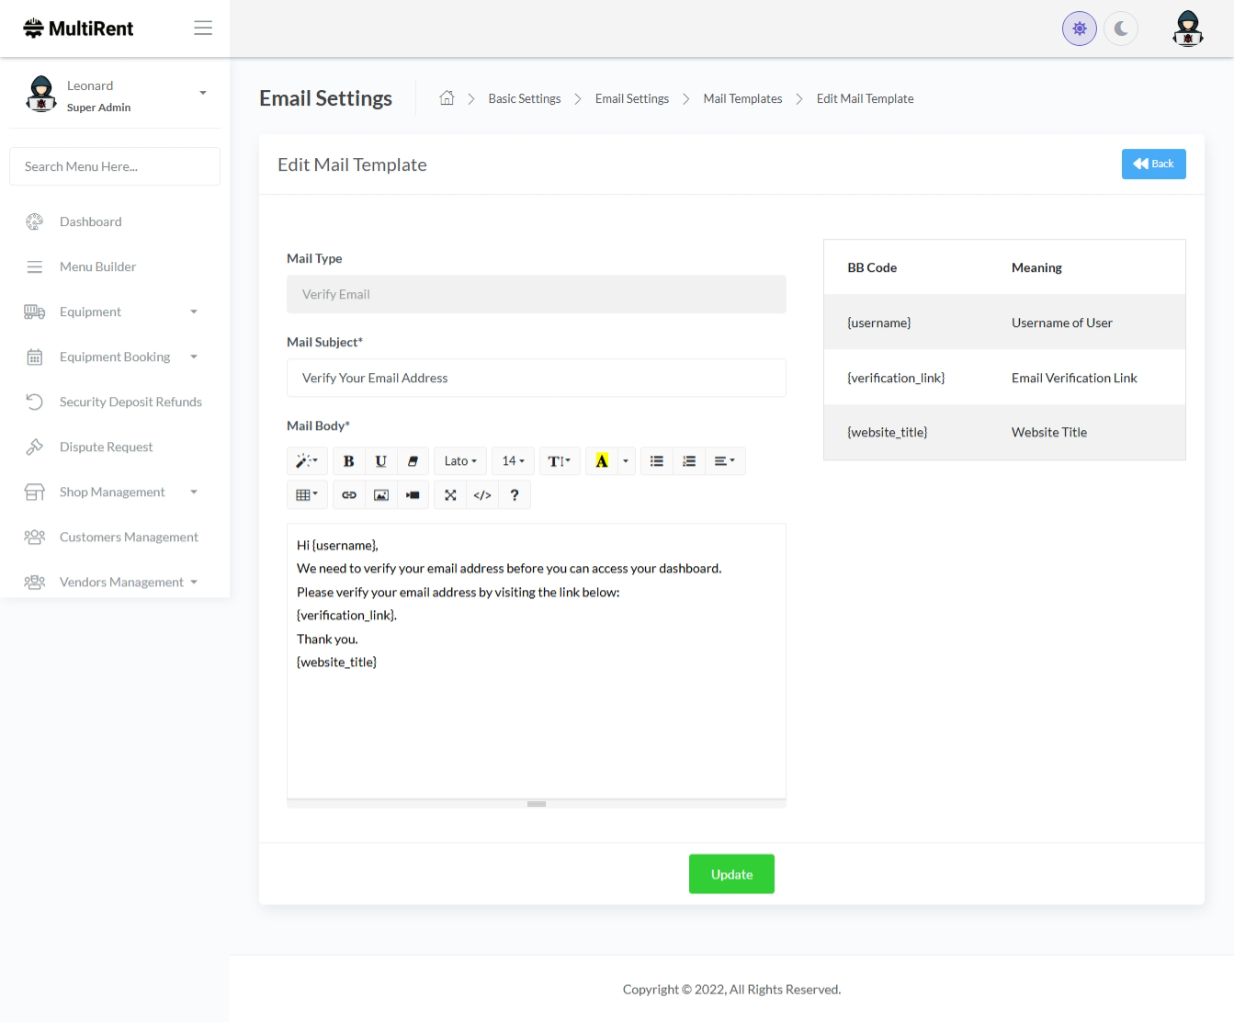
Task: Switch the editor to fullscreen mode
Action: (x=450, y=495)
